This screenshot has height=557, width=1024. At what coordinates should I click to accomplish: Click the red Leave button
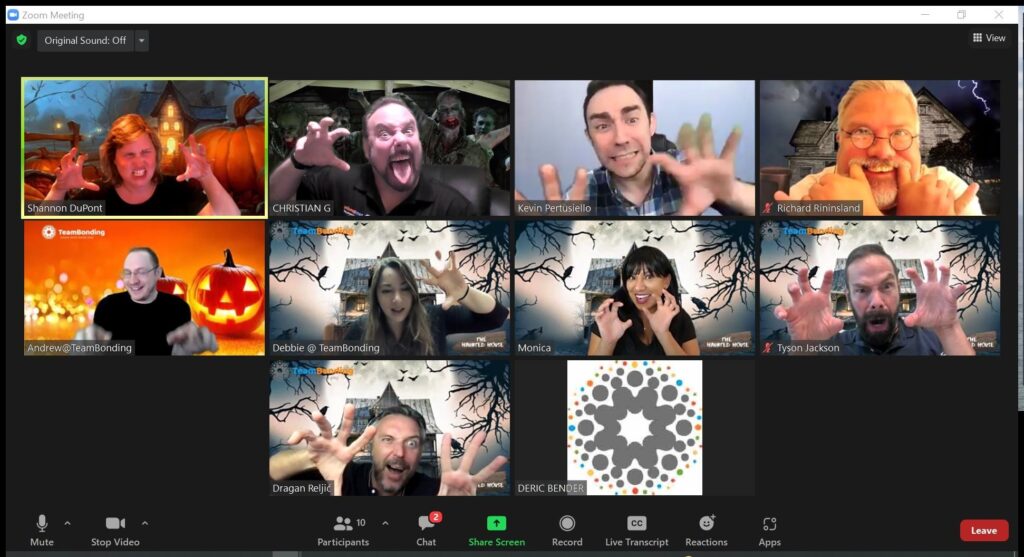(983, 531)
